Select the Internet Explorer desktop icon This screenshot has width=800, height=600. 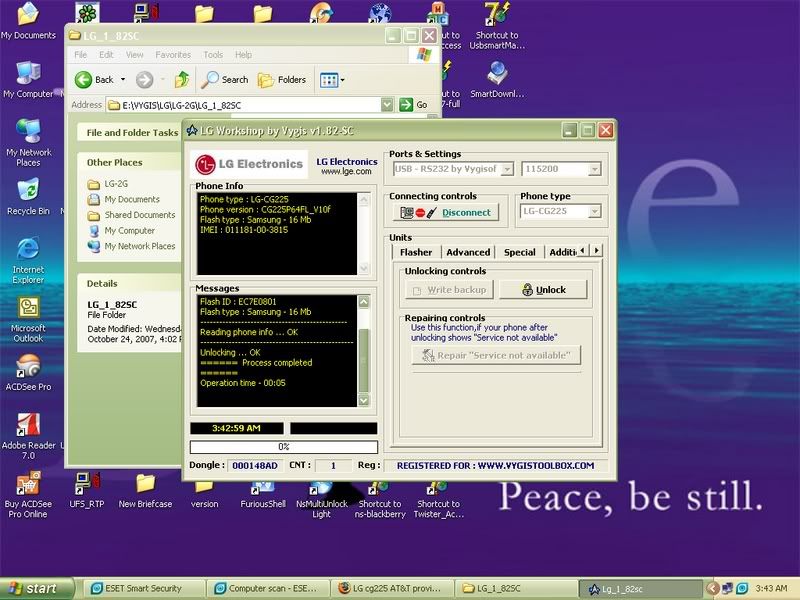pyautogui.click(x=28, y=260)
